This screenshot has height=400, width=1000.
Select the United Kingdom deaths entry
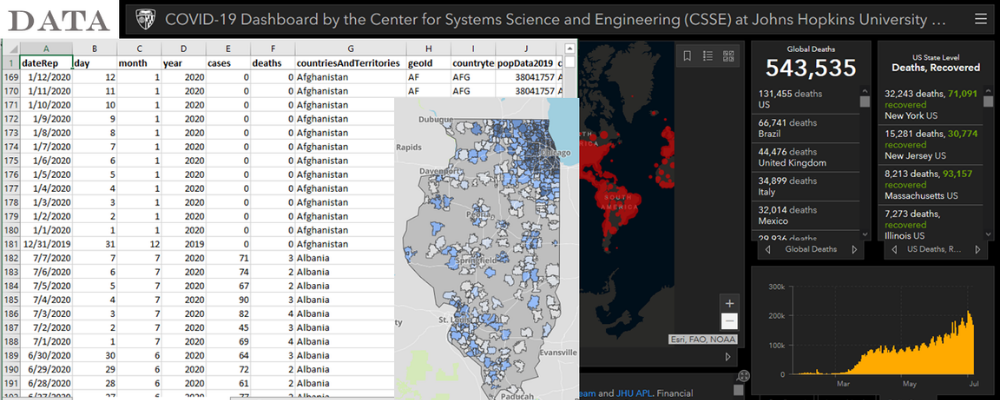coord(805,157)
